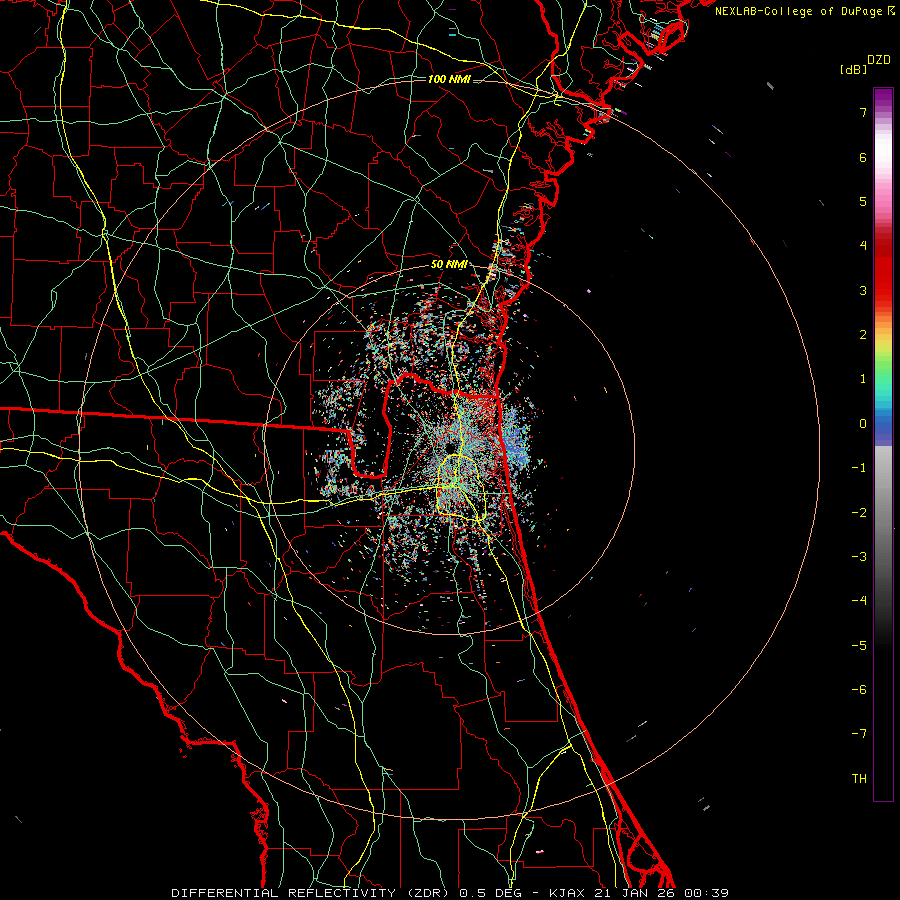
Task: Click the (ZDR) abbreviation in the footer
Action: pos(430,893)
